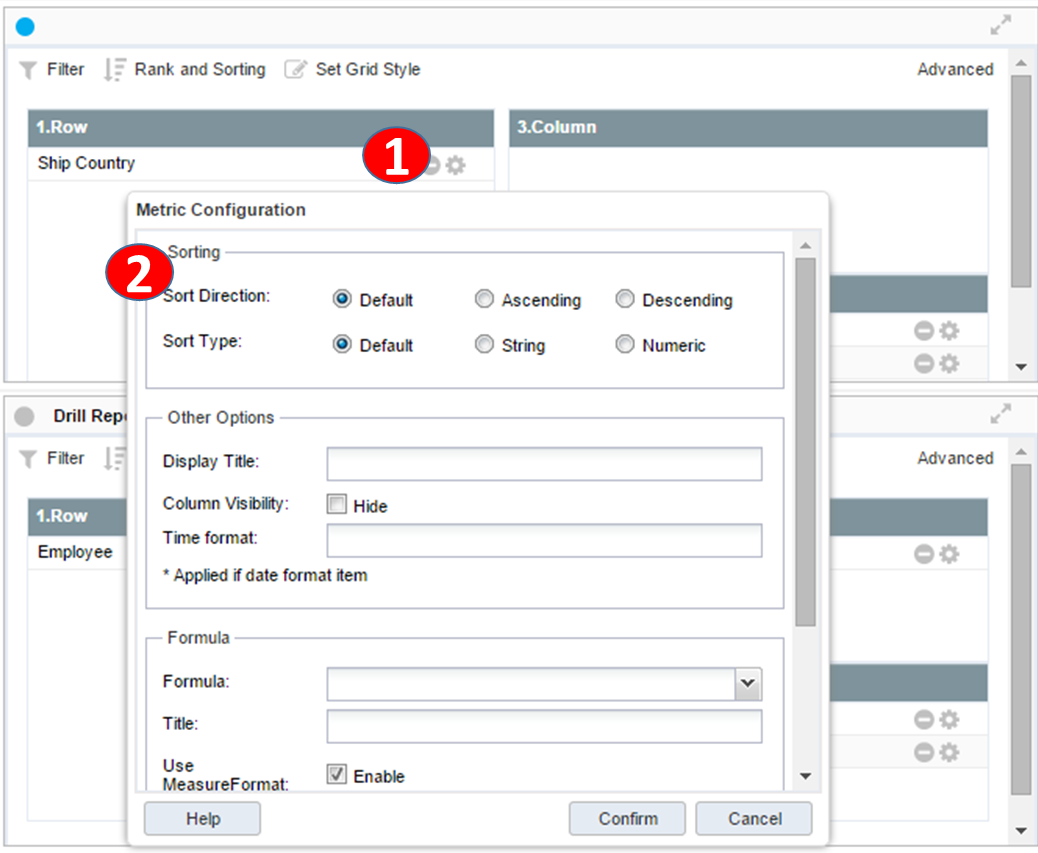Click the Display Title input field
The image size is (1038, 853).
[x=544, y=464]
